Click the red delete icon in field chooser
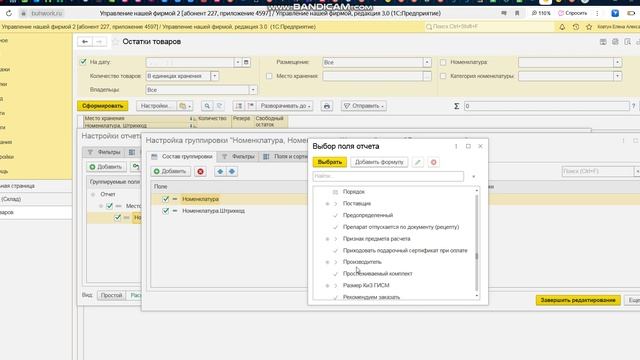Viewport: 640px width, 360px height. (x=433, y=162)
